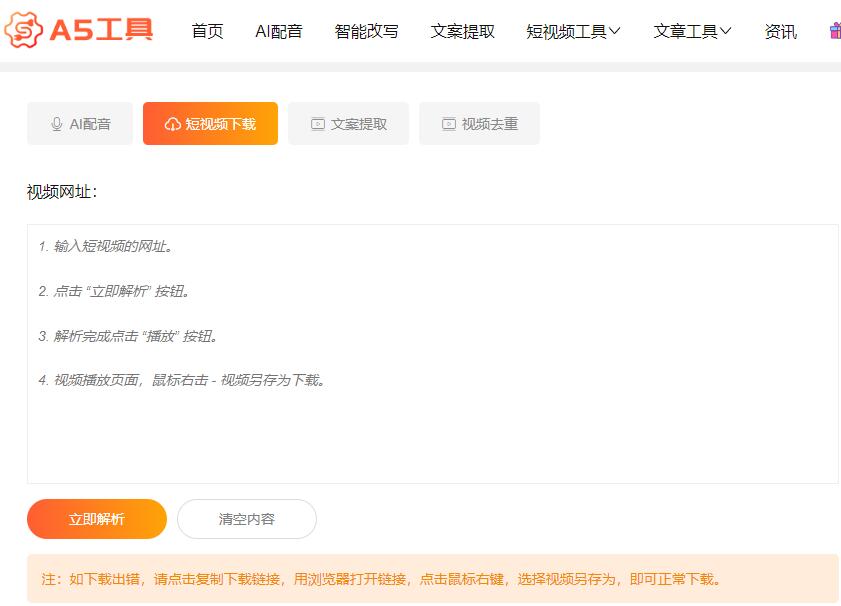Open 文案提取 in the top navigation
The image size is (841, 606).
pos(462,31)
